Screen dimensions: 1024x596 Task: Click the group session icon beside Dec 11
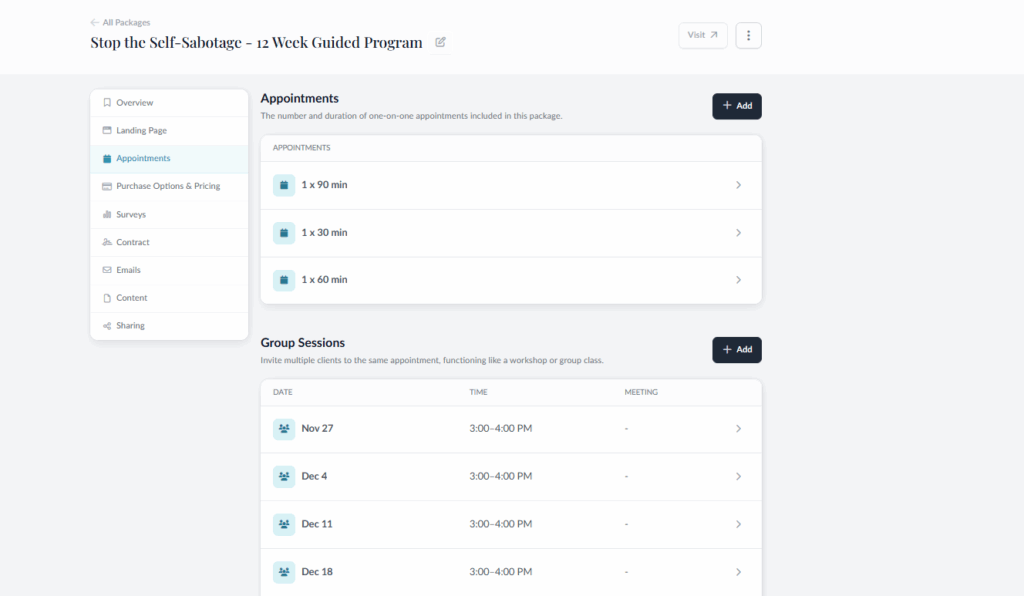(284, 523)
